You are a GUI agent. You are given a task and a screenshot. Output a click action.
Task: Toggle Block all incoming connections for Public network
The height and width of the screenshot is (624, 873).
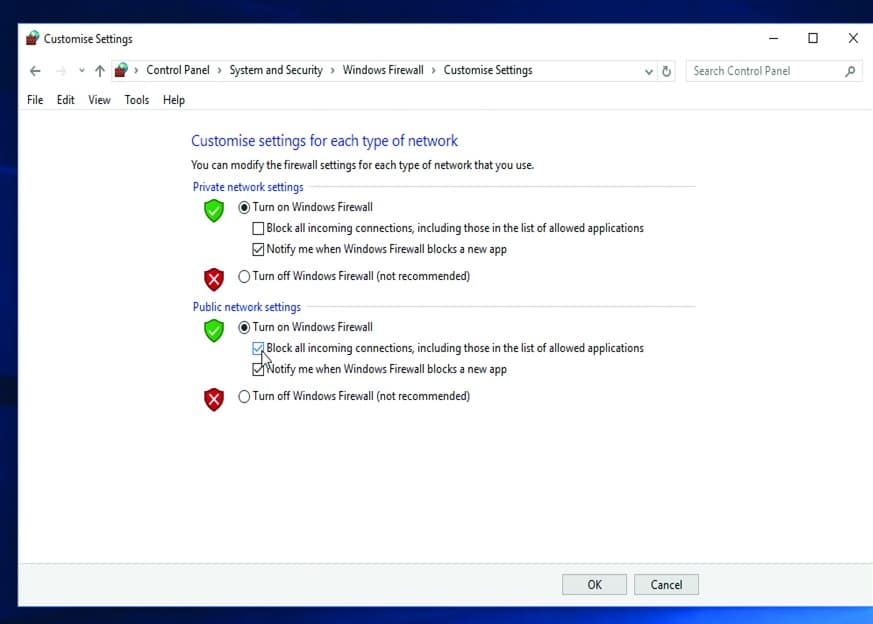tap(259, 349)
